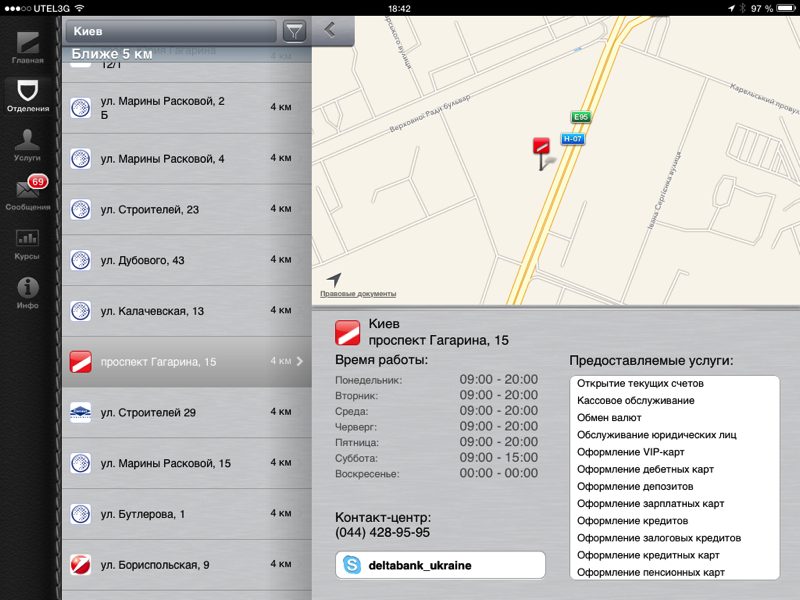Image resolution: width=800 pixels, height=600 pixels.
Task: Open the Главная home icon in sidebar
Action: (27, 47)
